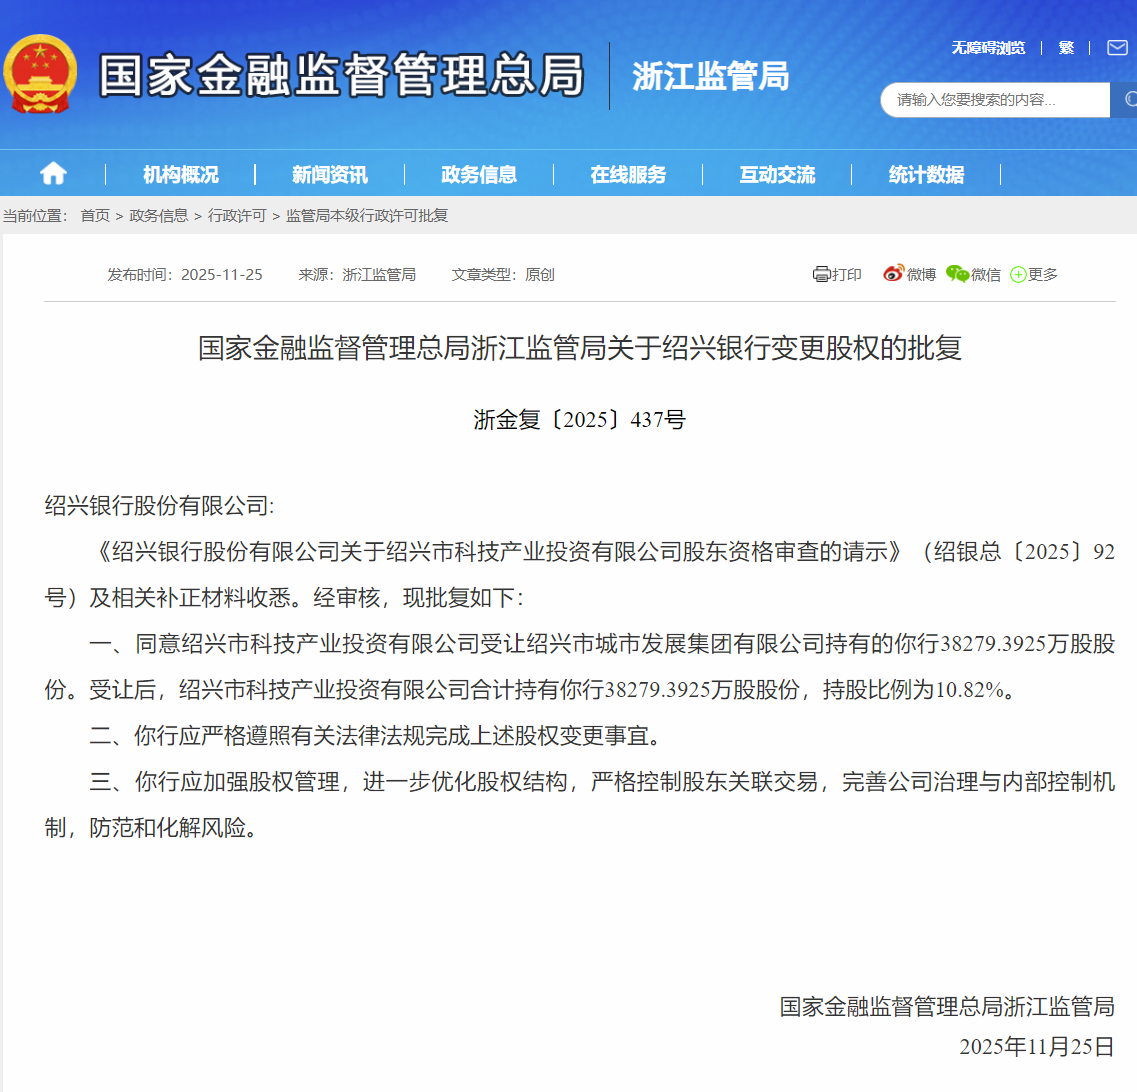Share the article to 微博

[x=909, y=274]
